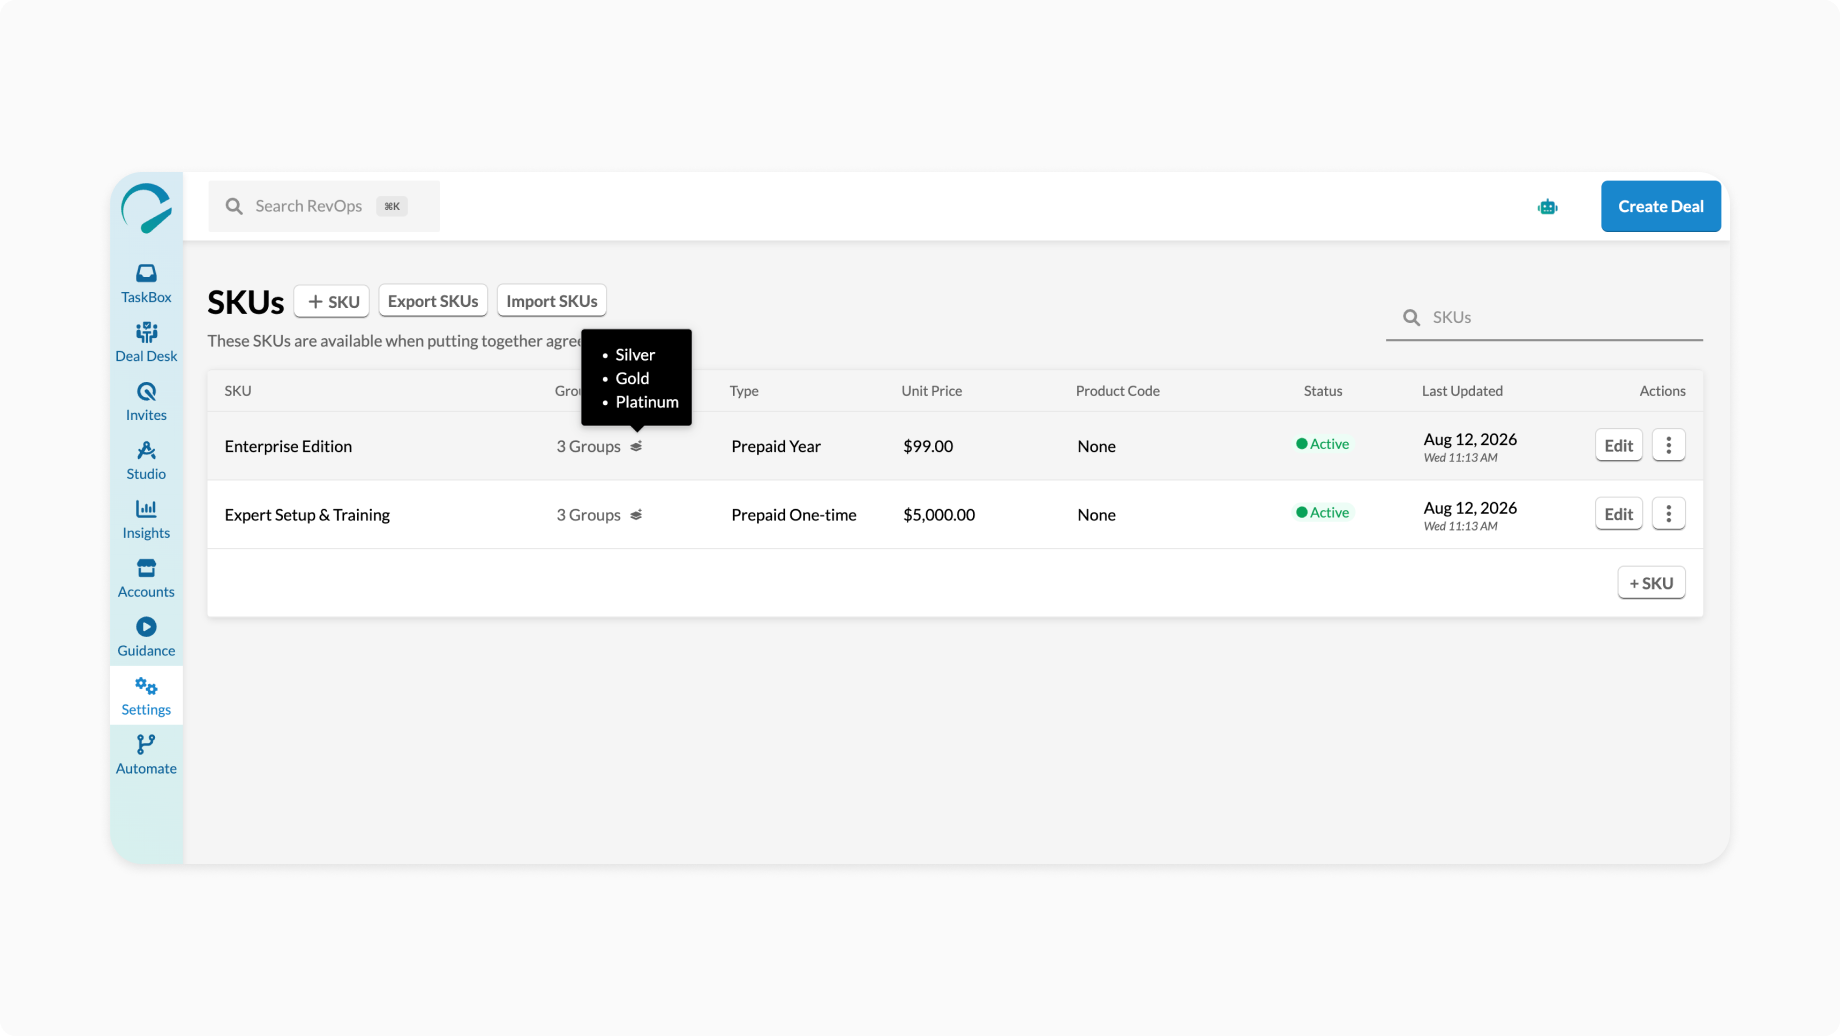Click the RevOps logo icon
Screen dimensions: 1840x1036
click(x=146, y=208)
